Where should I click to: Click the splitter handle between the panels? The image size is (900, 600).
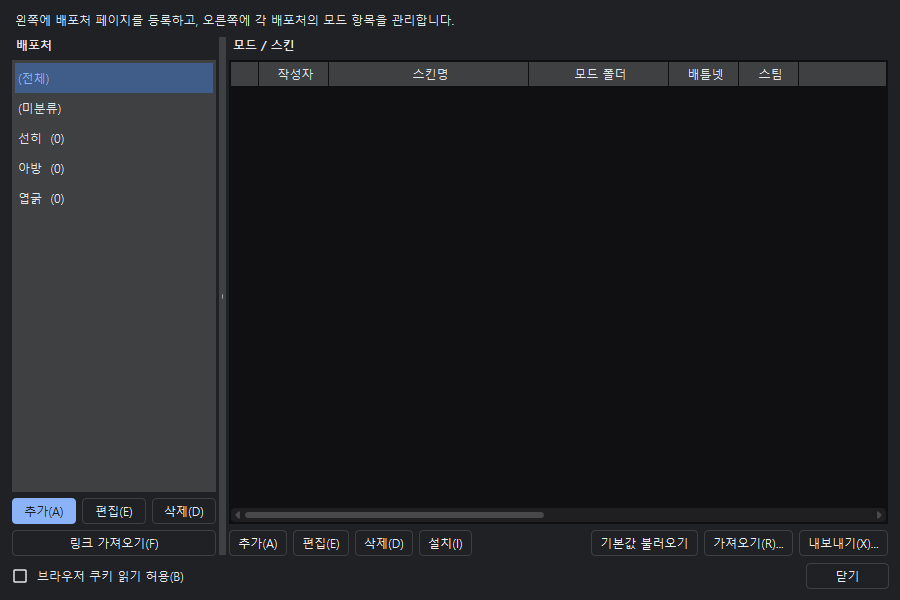222,296
